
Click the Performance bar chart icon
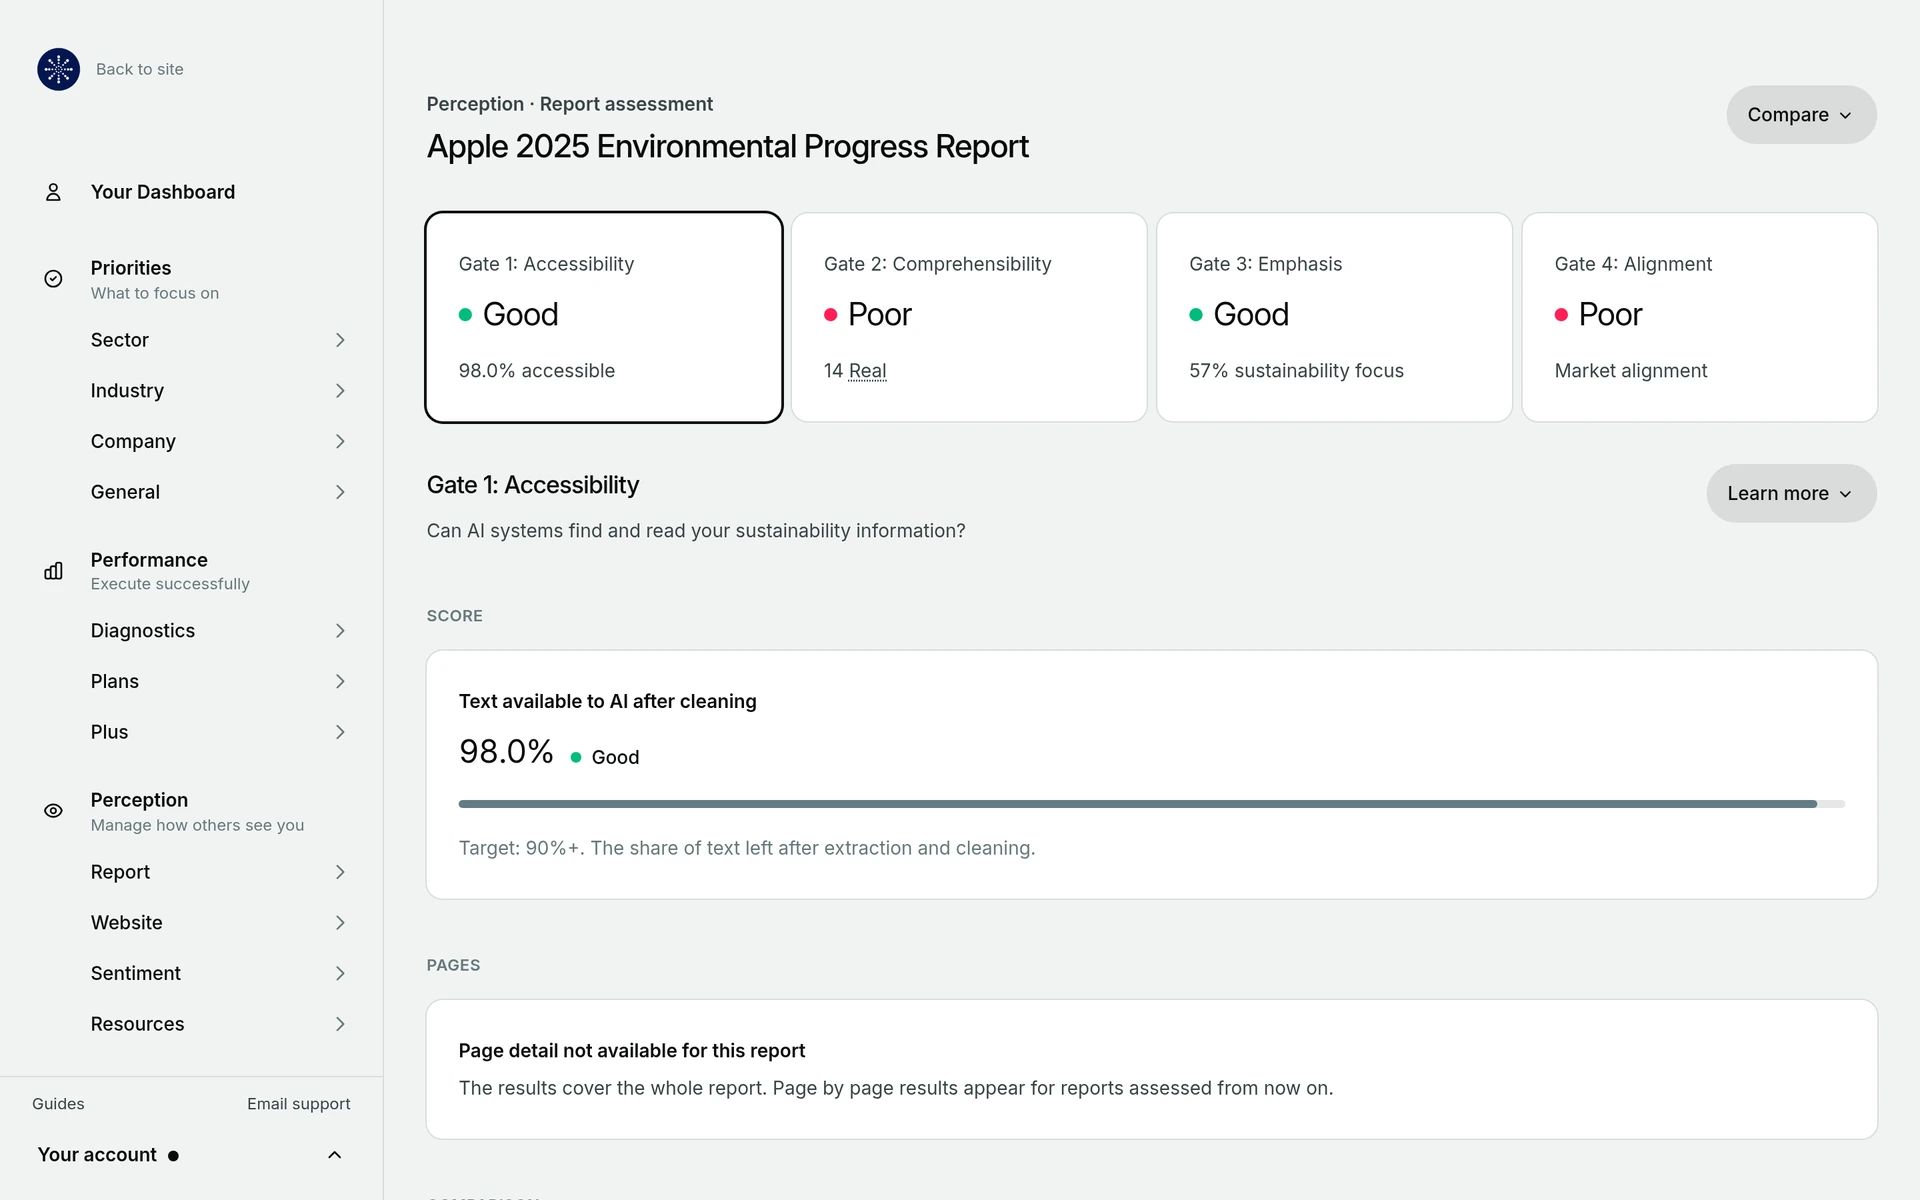point(53,571)
